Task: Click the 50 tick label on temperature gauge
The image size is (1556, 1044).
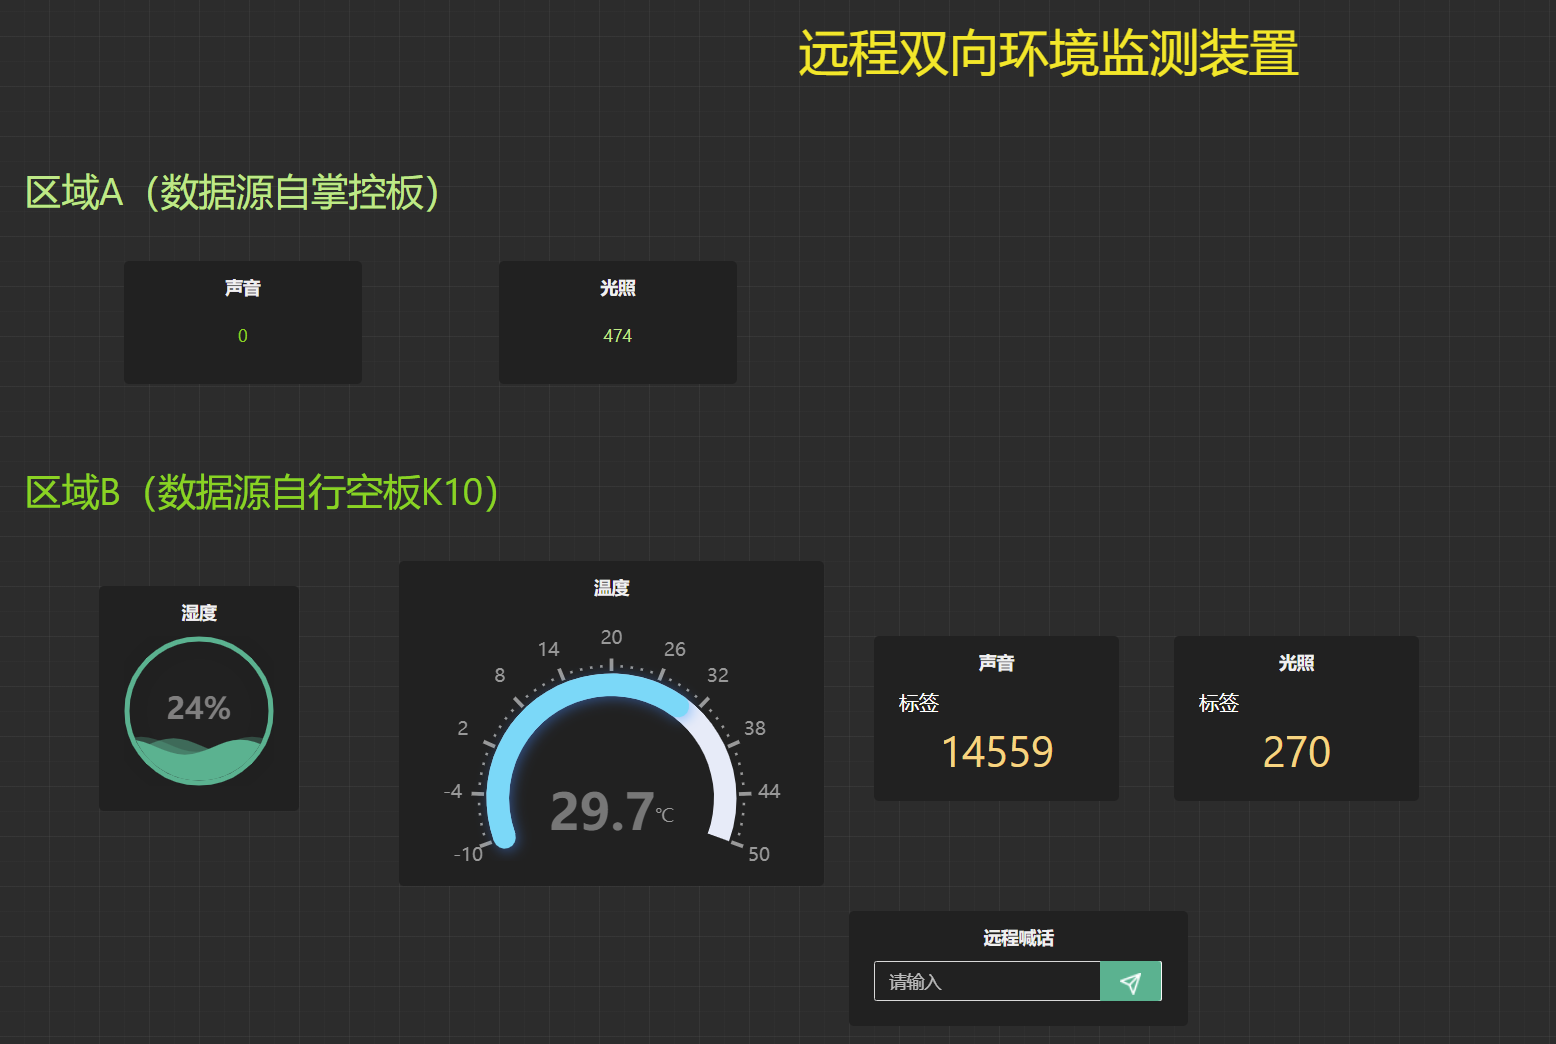Action: (759, 854)
